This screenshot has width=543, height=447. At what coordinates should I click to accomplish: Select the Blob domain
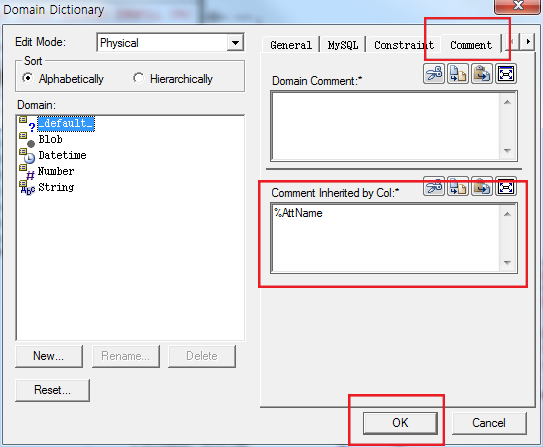coord(50,140)
